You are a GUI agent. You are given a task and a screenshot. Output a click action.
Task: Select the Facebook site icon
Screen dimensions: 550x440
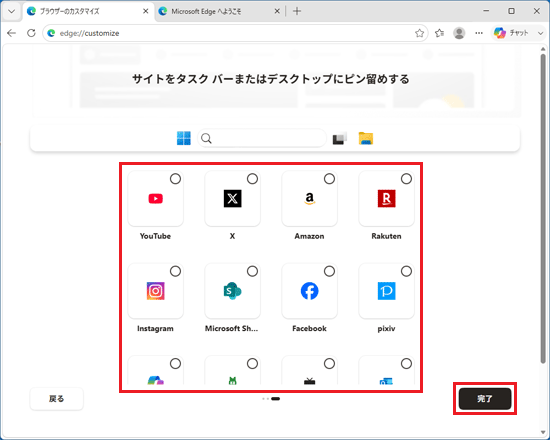pyautogui.click(x=309, y=291)
